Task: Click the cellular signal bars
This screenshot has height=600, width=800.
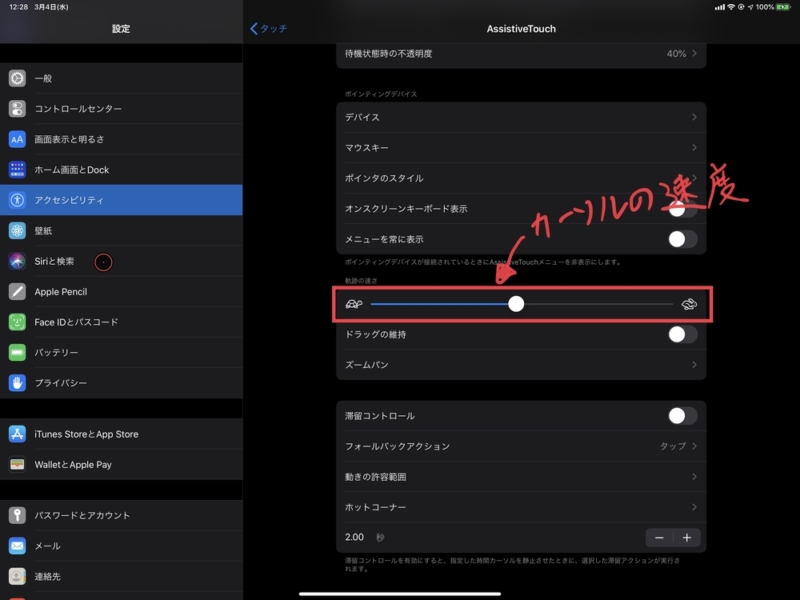Action: coord(720,7)
